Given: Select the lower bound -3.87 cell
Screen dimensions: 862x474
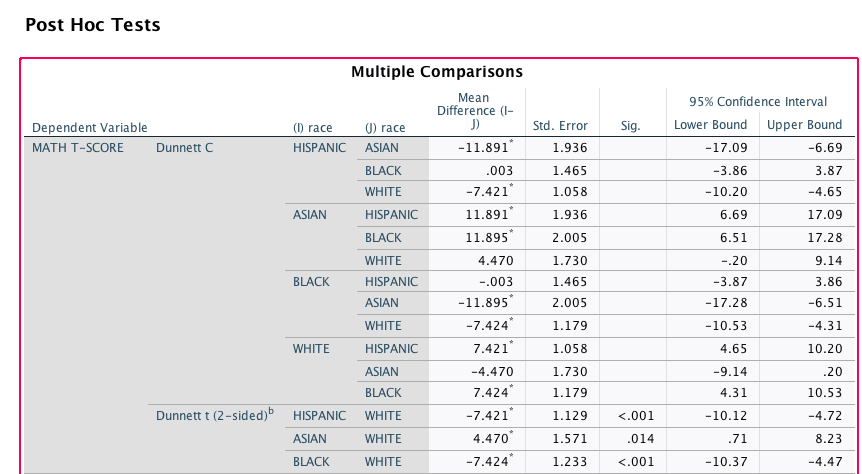Looking at the screenshot, I should 730,282.
